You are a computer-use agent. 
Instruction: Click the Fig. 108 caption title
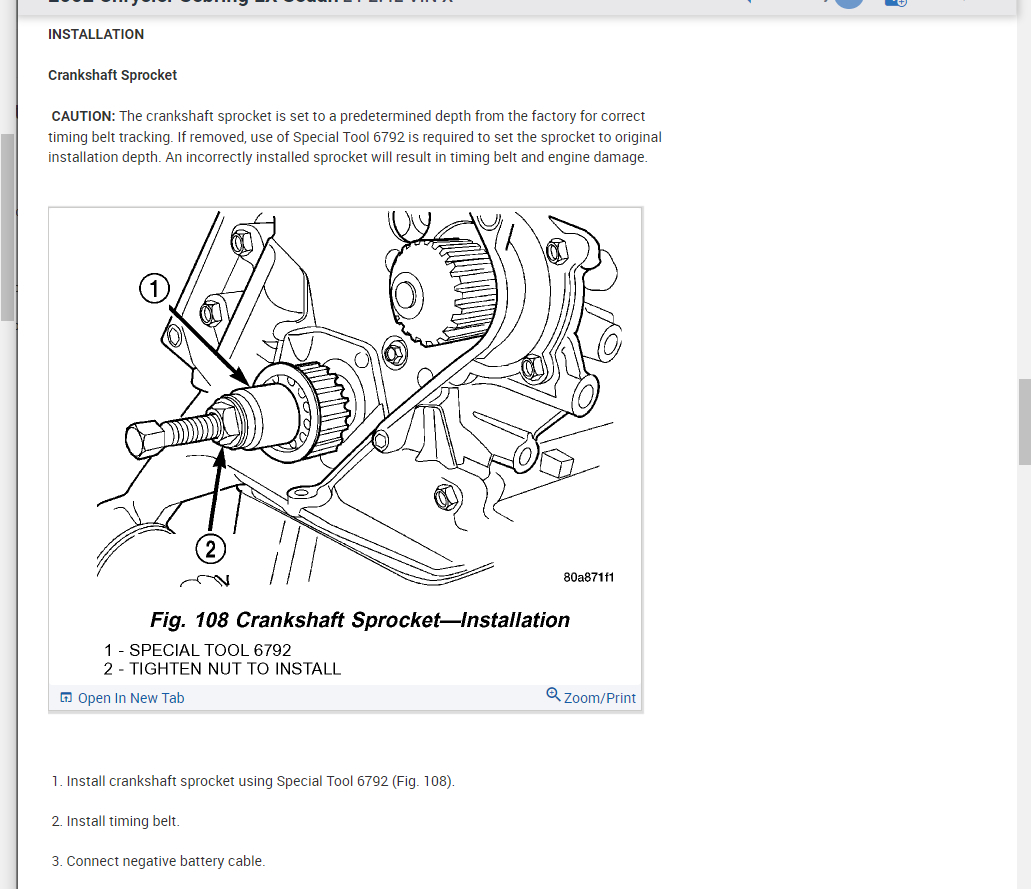pyautogui.click(x=360, y=620)
